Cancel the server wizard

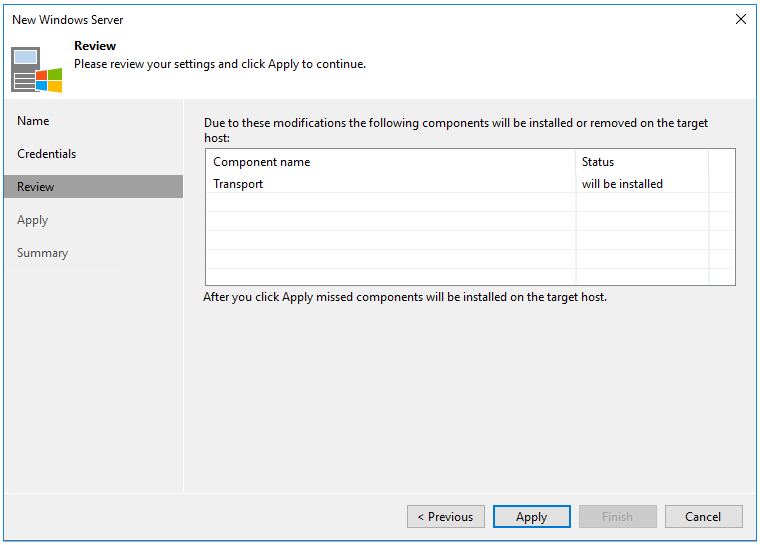pos(703,517)
